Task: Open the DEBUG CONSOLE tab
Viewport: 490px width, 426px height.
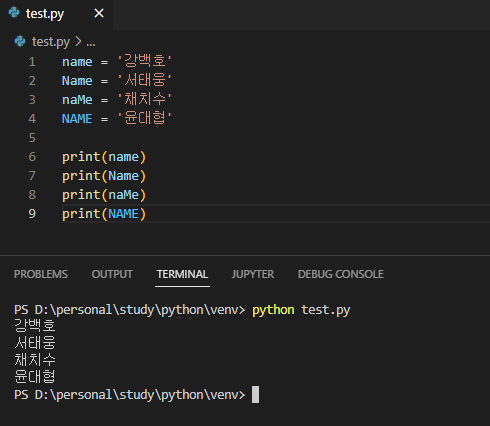Action: tap(341, 274)
